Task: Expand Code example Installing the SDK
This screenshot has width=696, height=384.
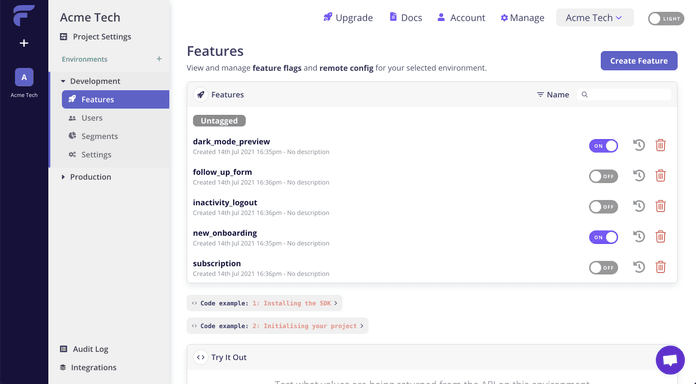Action: coord(265,303)
